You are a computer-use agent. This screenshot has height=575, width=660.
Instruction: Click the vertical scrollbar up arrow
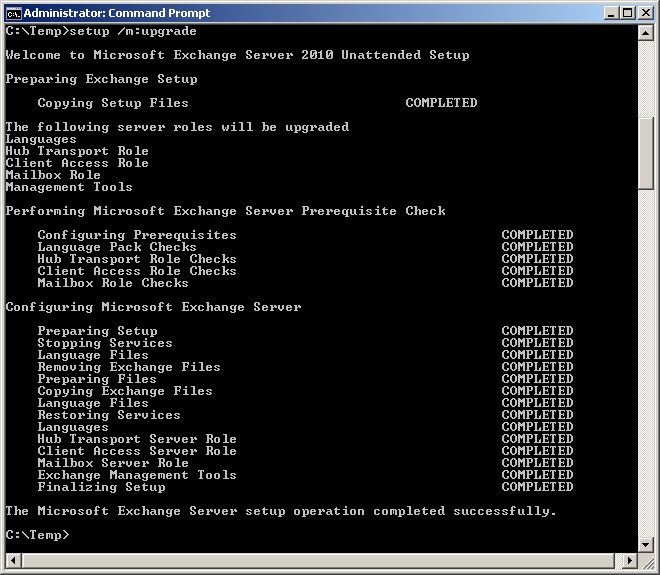pos(646,33)
